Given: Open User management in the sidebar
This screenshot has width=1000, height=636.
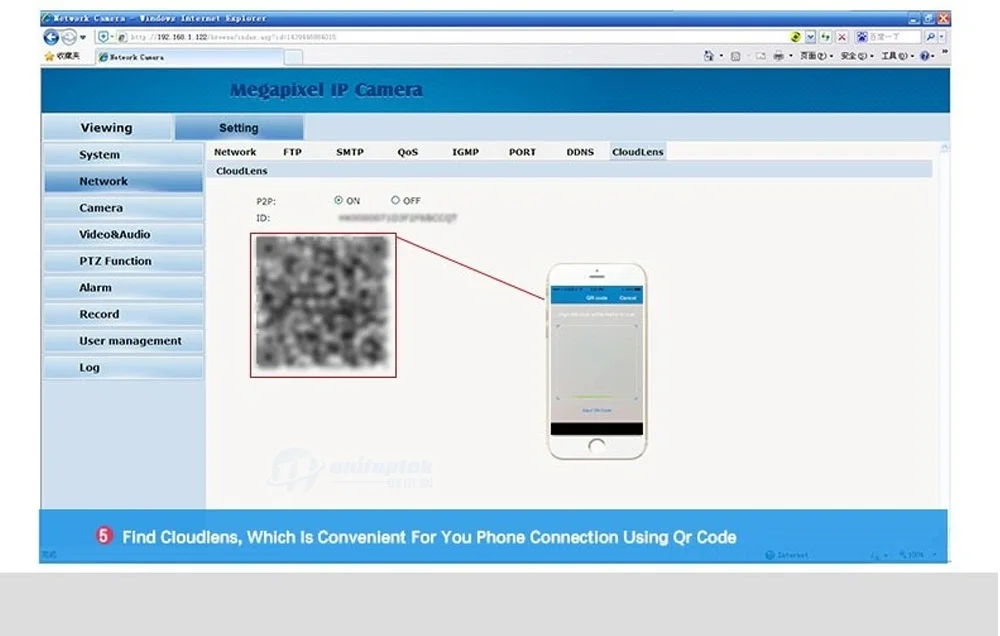Looking at the screenshot, I should point(124,341).
